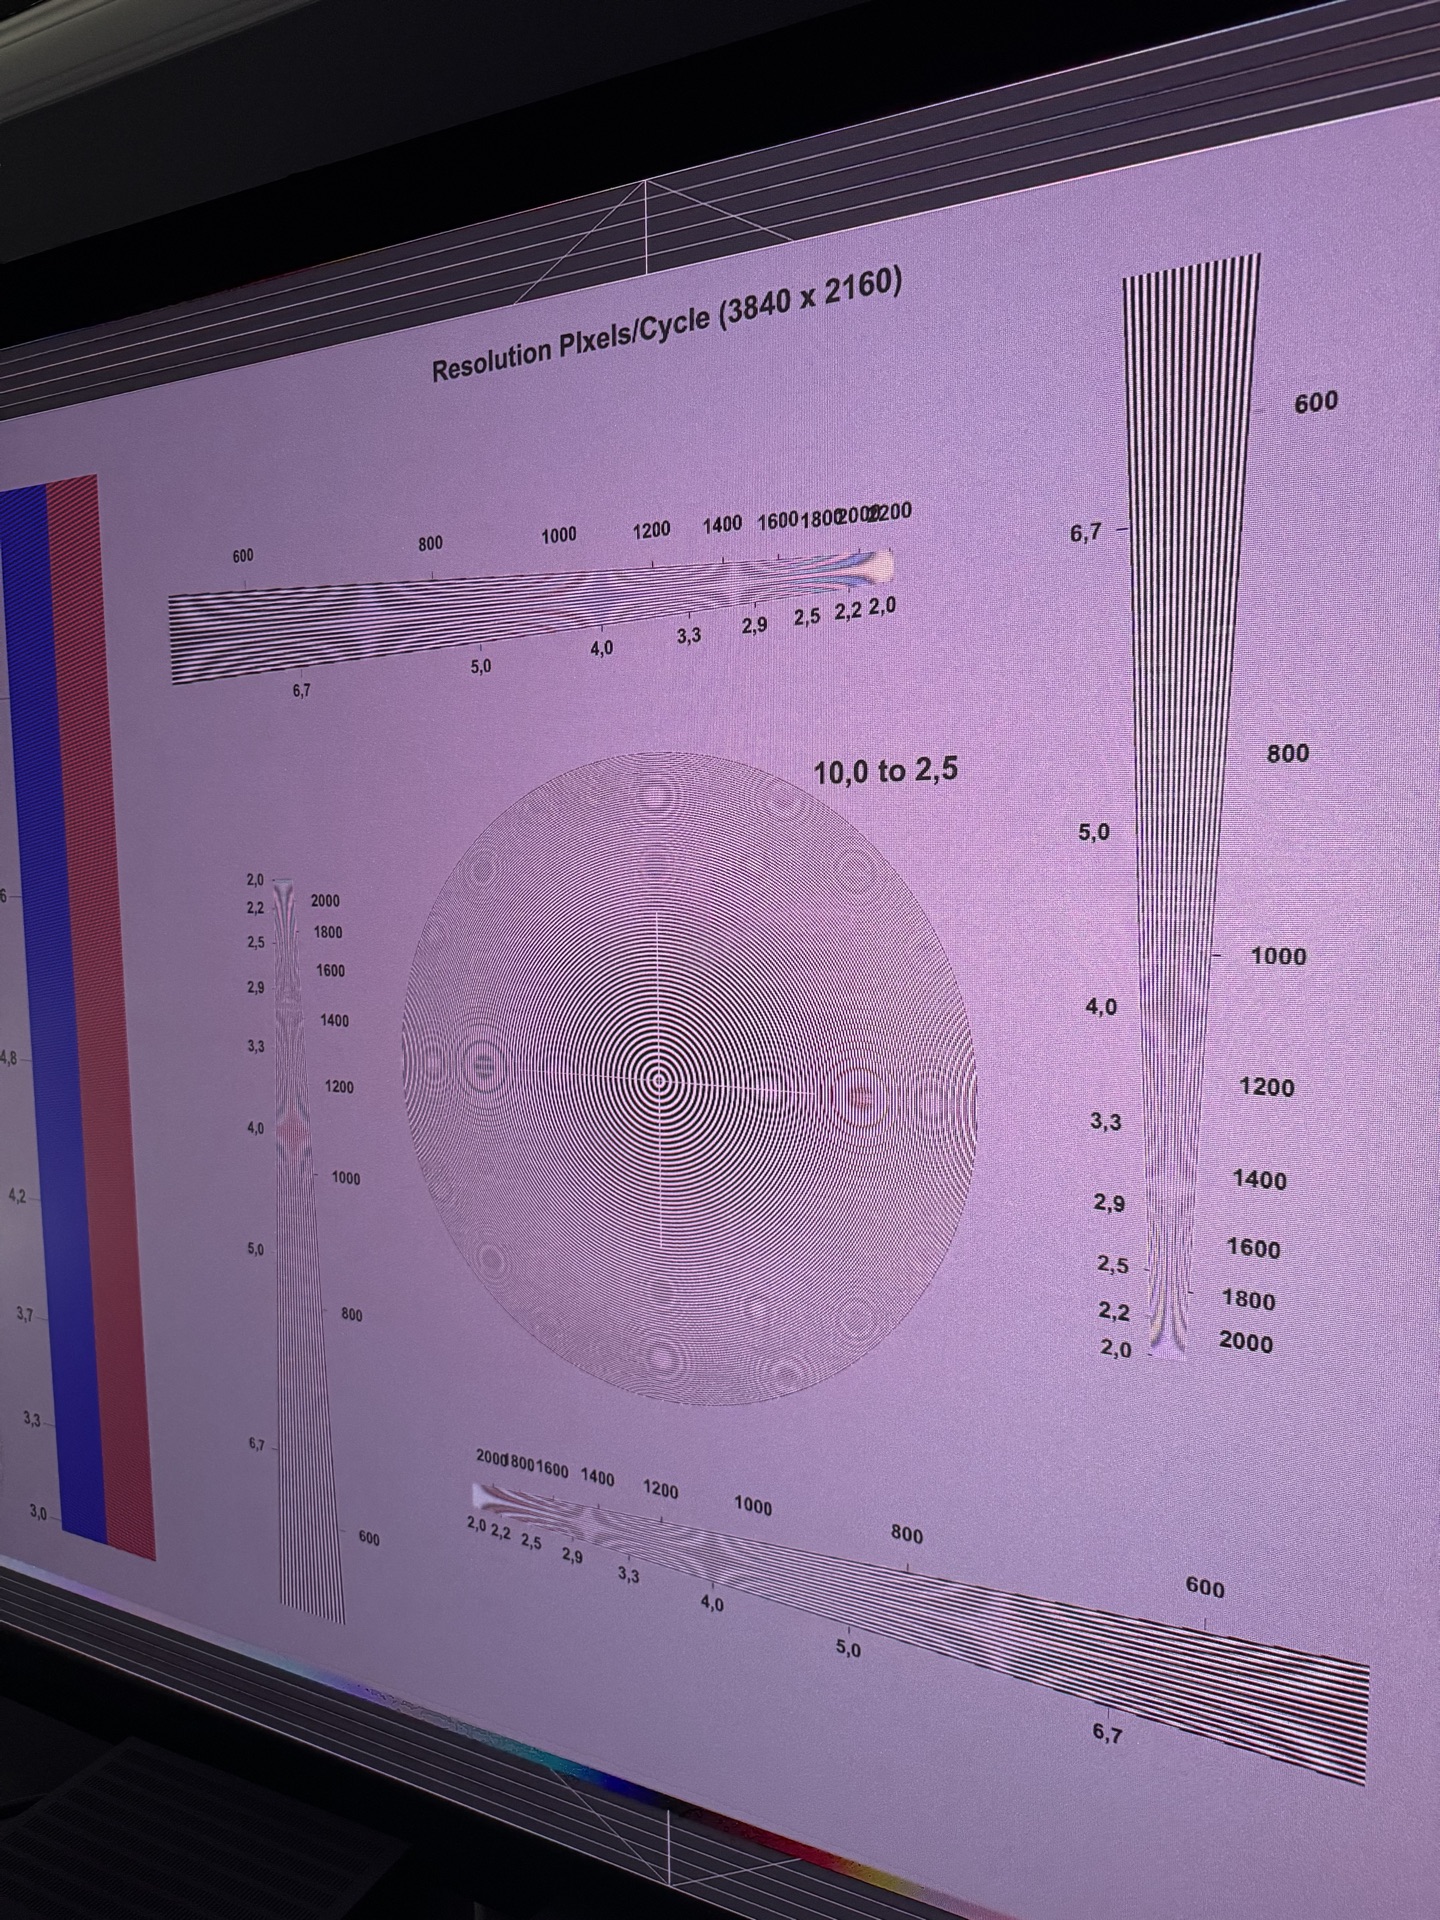
Task: Click "5,0" below the bottom horizontal wedge
Action: pyautogui.click(x=847, y=1649)
